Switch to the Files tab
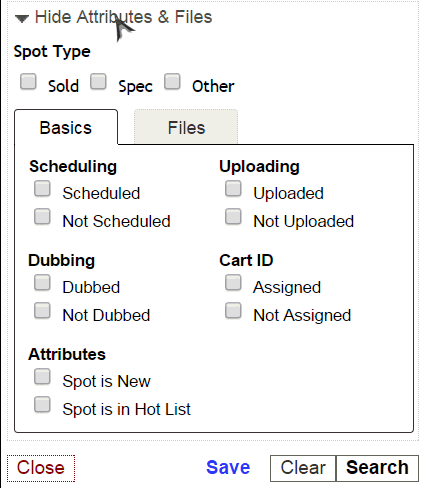 coord(186,128)
